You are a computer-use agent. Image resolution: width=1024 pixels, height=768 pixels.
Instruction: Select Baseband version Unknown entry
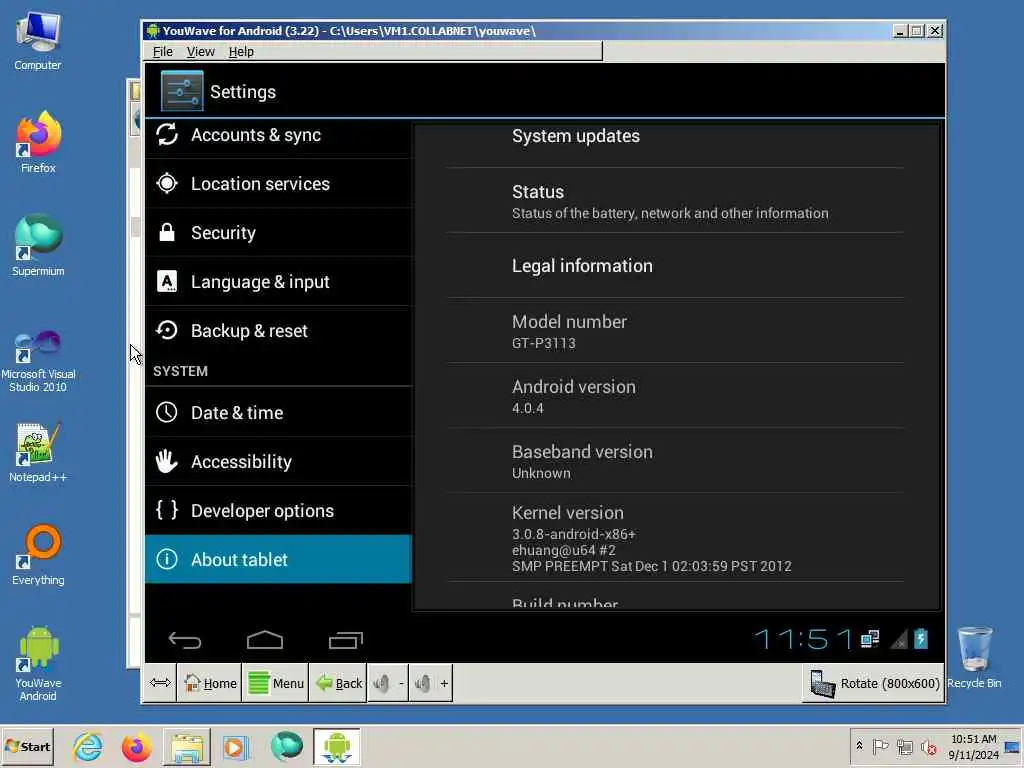click(675, 461)
